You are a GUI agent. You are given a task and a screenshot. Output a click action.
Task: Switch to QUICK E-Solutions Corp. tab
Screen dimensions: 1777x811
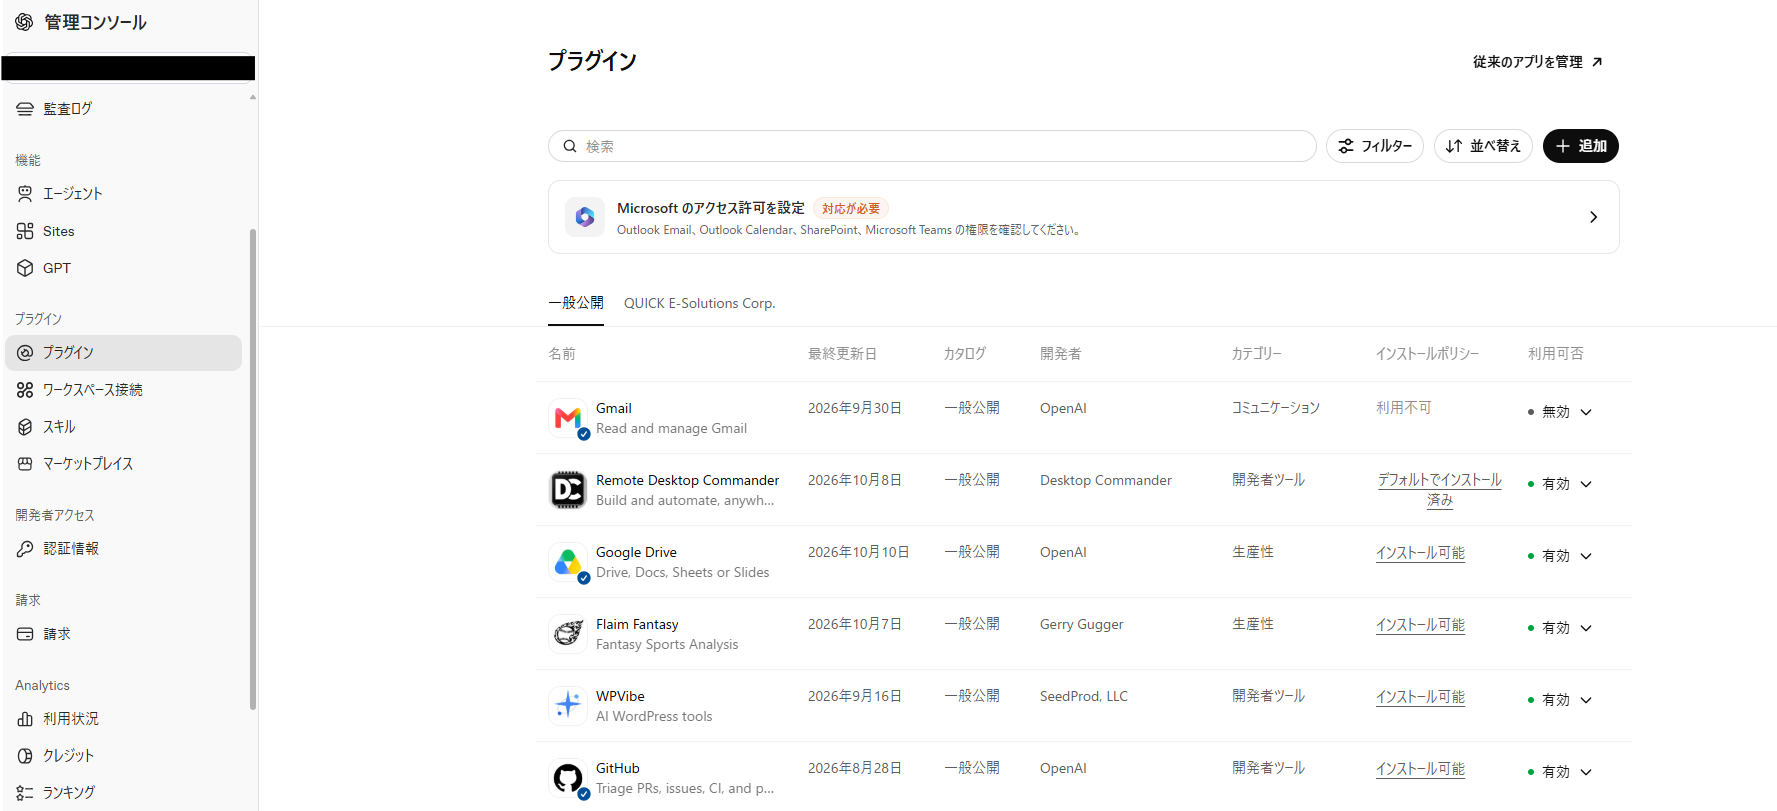point(700,303)
